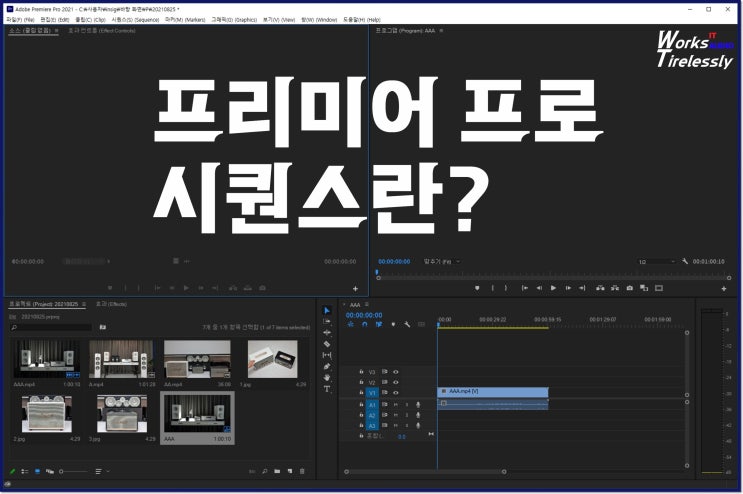Click Mark Out in Program monitor
Screen dimensions: 743x494
point(506,288)
